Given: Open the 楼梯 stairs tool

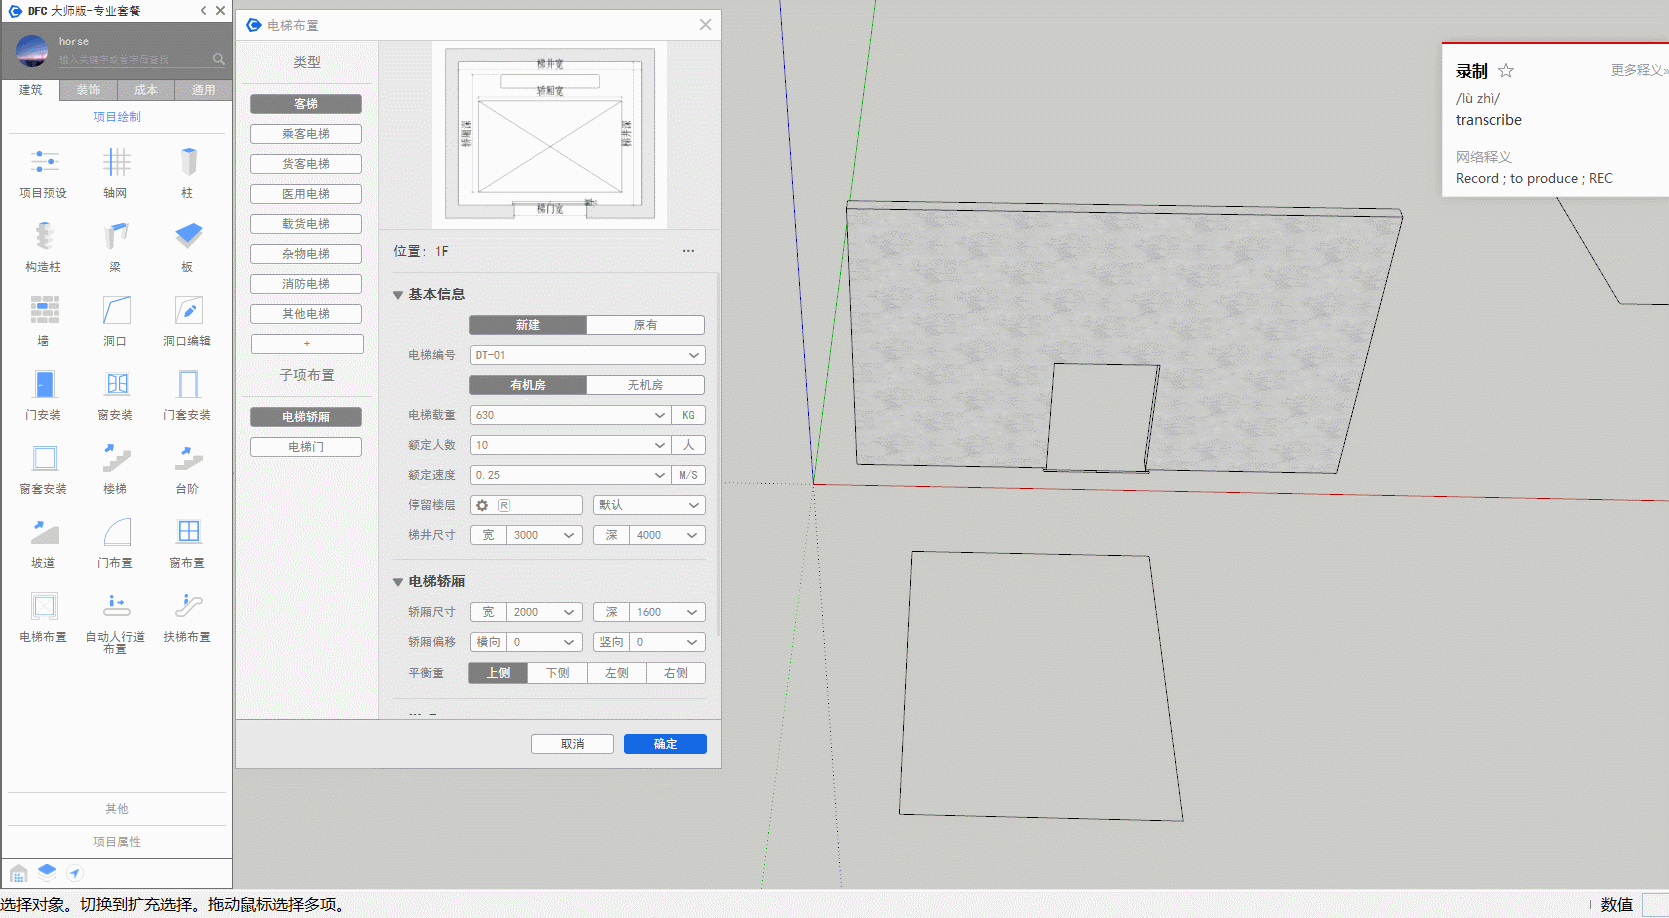Looking at the screenshot, I should click(116, 459).
